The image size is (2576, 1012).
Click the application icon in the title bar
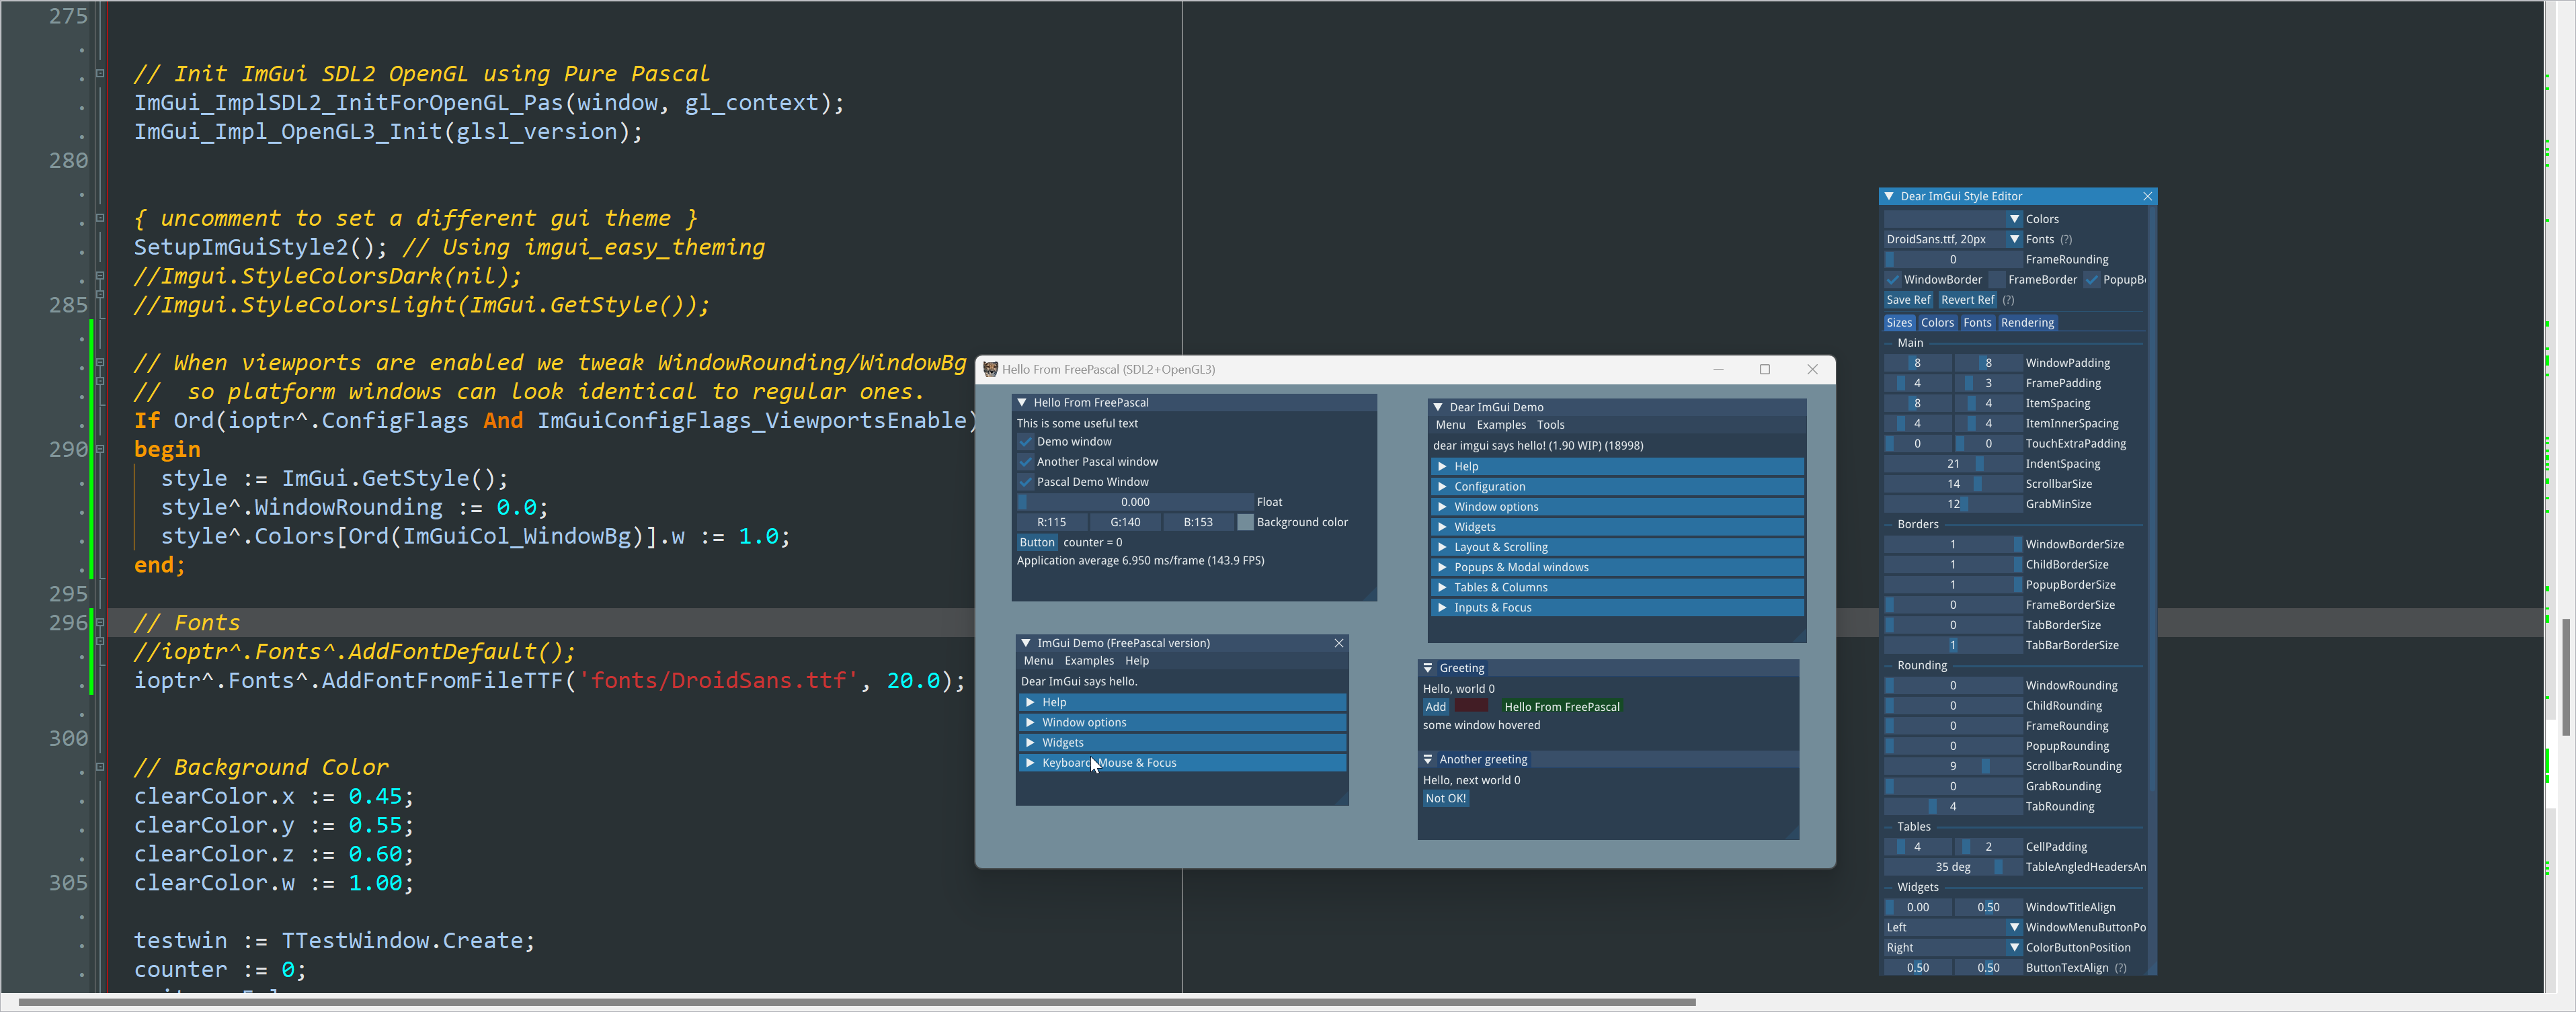pos(990,370)
